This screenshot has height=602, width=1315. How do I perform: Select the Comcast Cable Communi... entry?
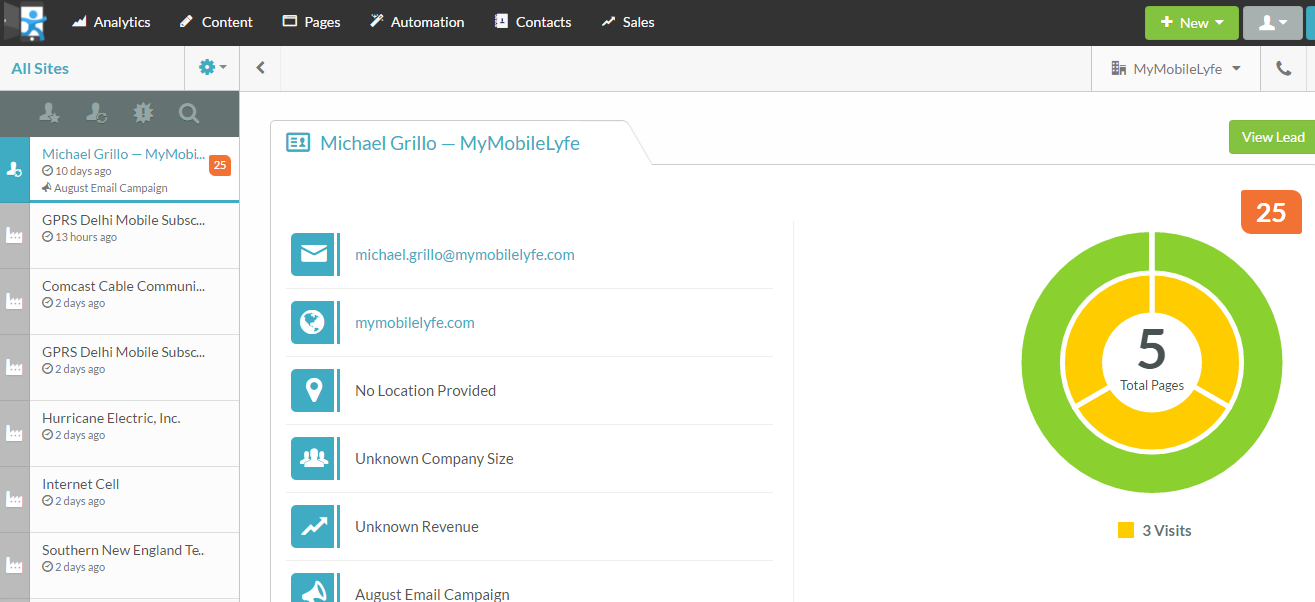[134, 302]
